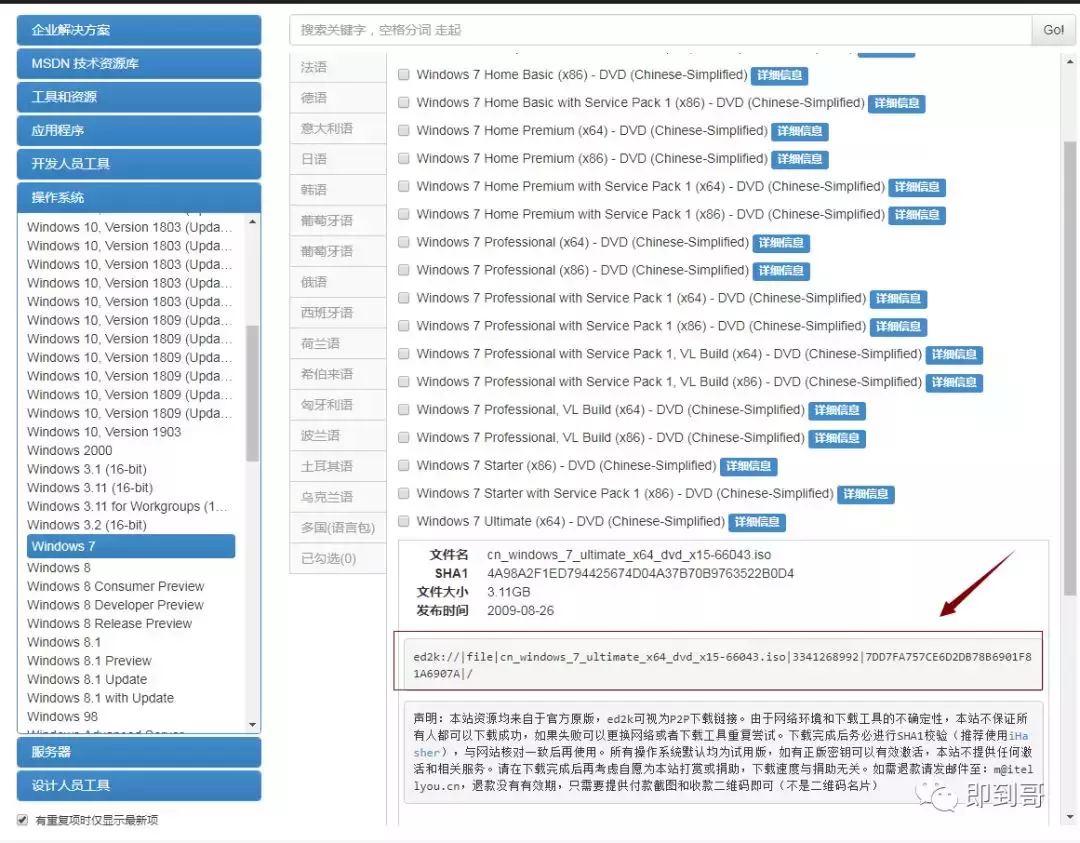Screen dimensions: 1080x843
Task: Collapse 操作系统 category header
Action: pos(138,197)
